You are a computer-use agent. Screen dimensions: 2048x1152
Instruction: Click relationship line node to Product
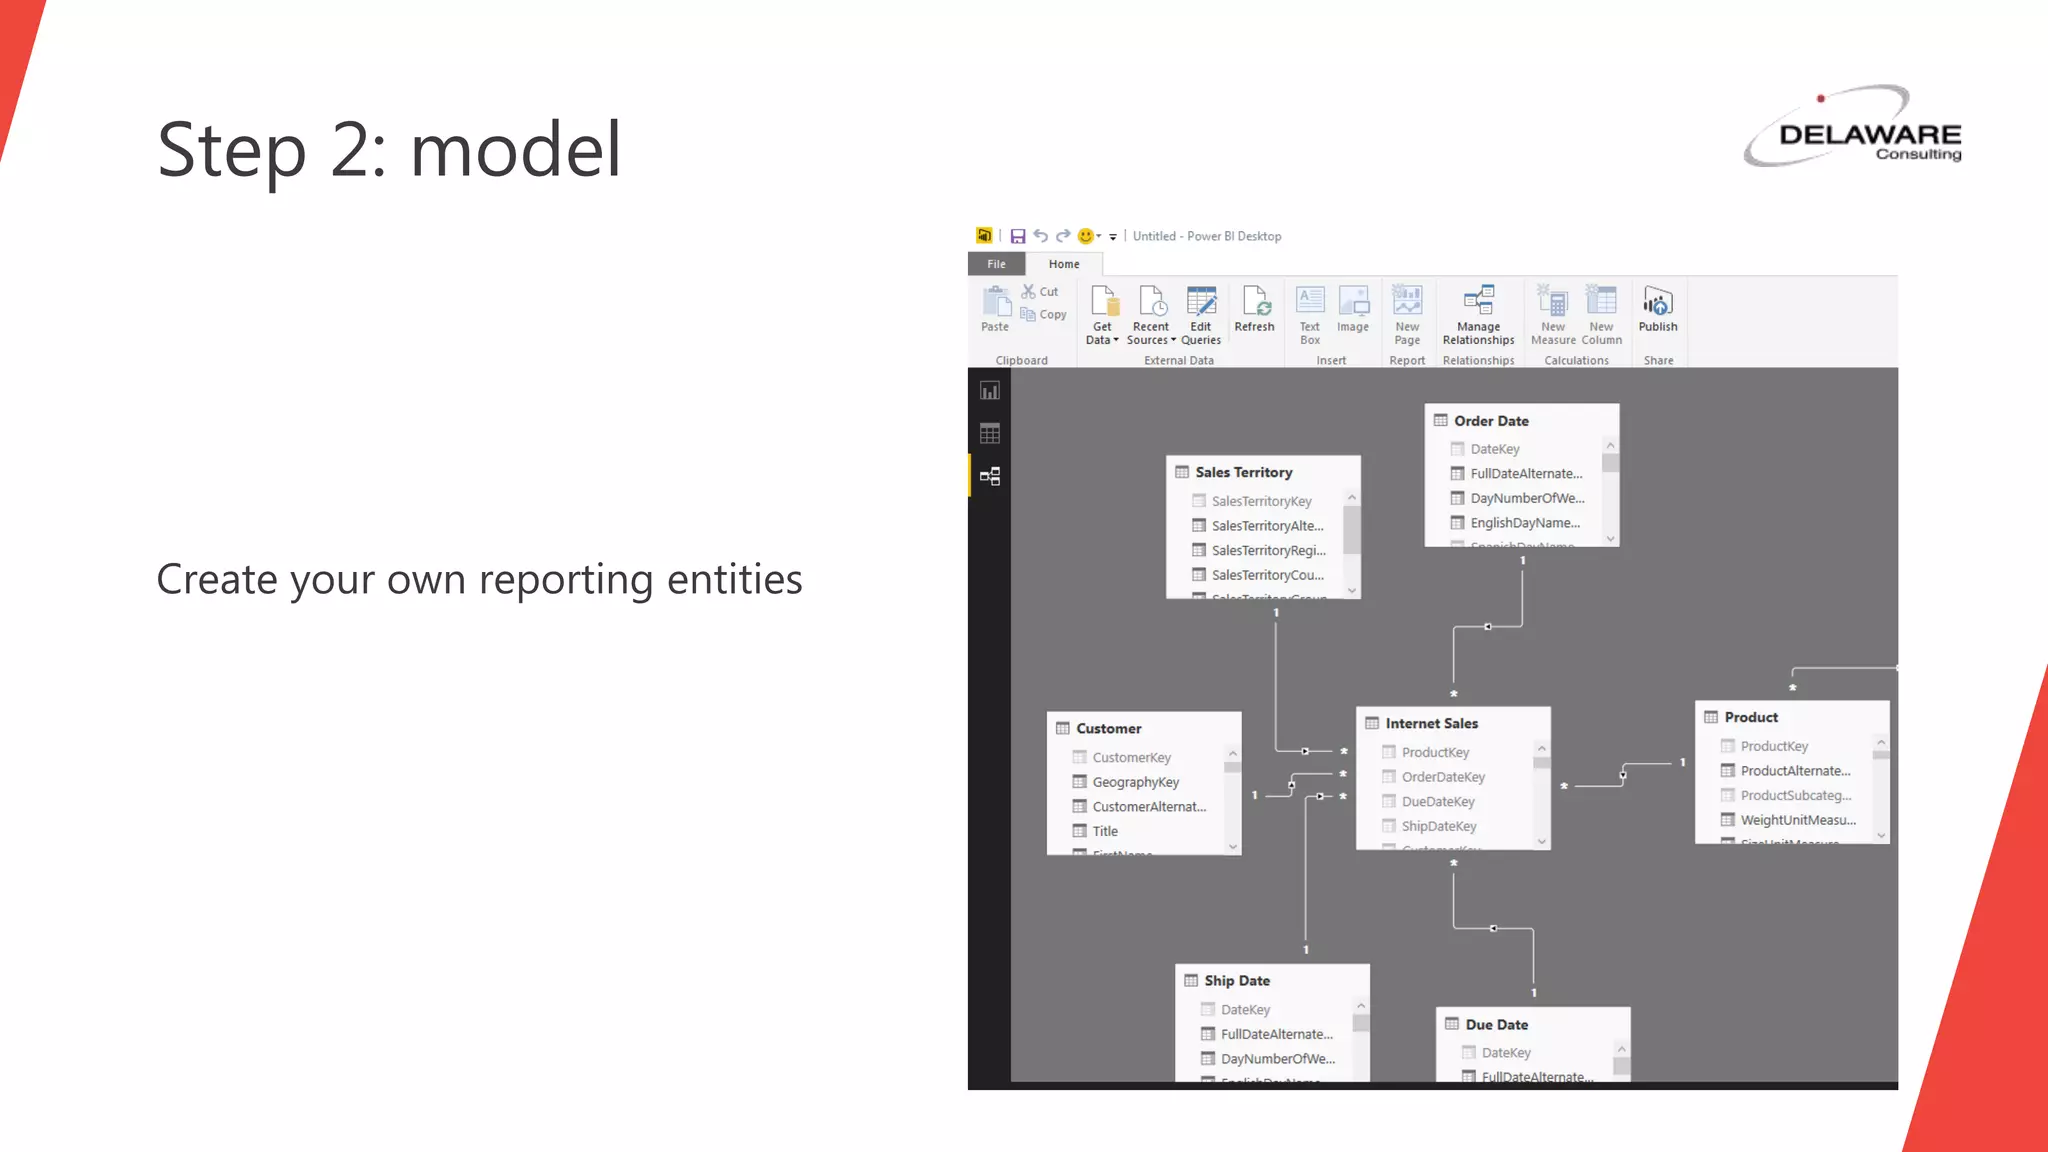pyautogui.click(x=1622, y=775)
